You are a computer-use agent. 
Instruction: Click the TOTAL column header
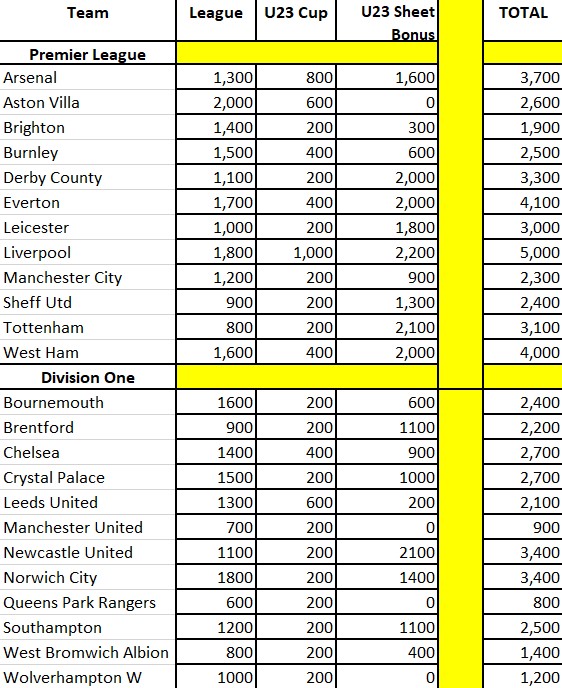point(523,20)
